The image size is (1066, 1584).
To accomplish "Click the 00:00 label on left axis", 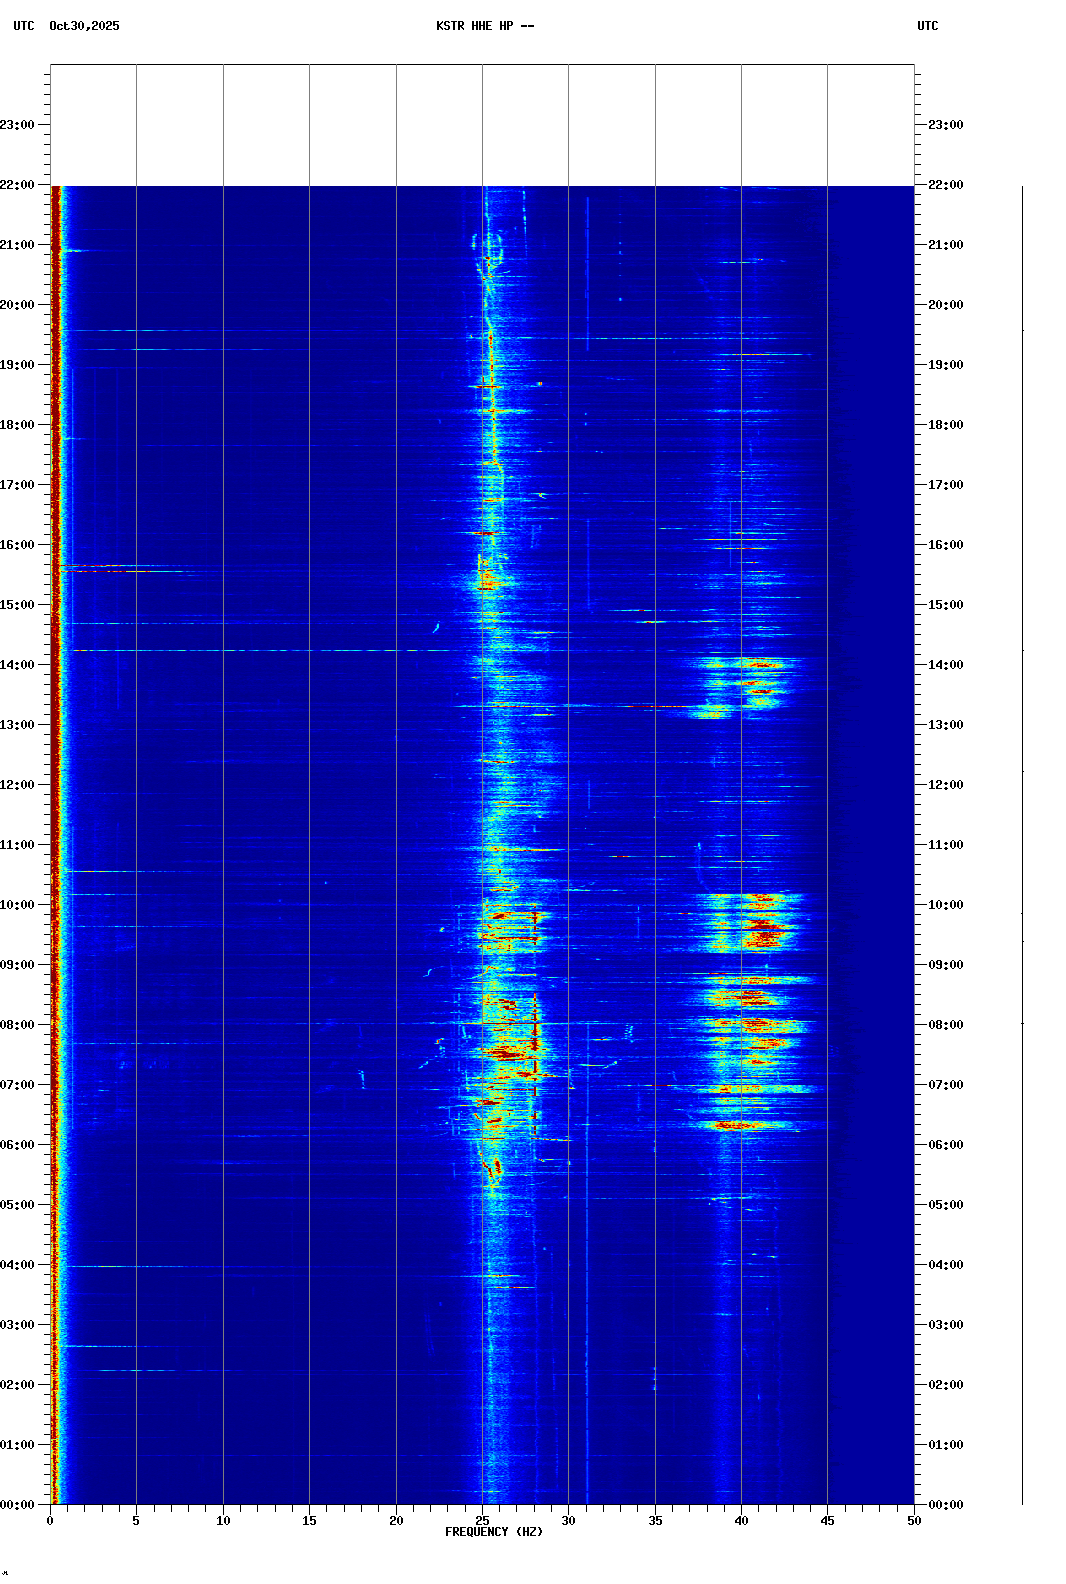I will pos(18,1505).
